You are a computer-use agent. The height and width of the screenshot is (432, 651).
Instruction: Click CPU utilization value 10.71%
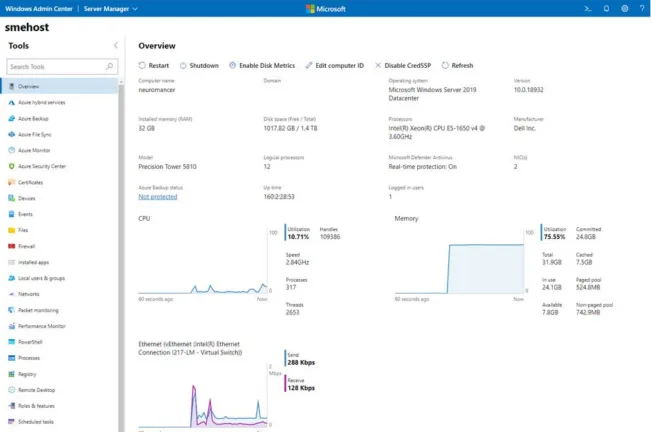coord(298,237)
